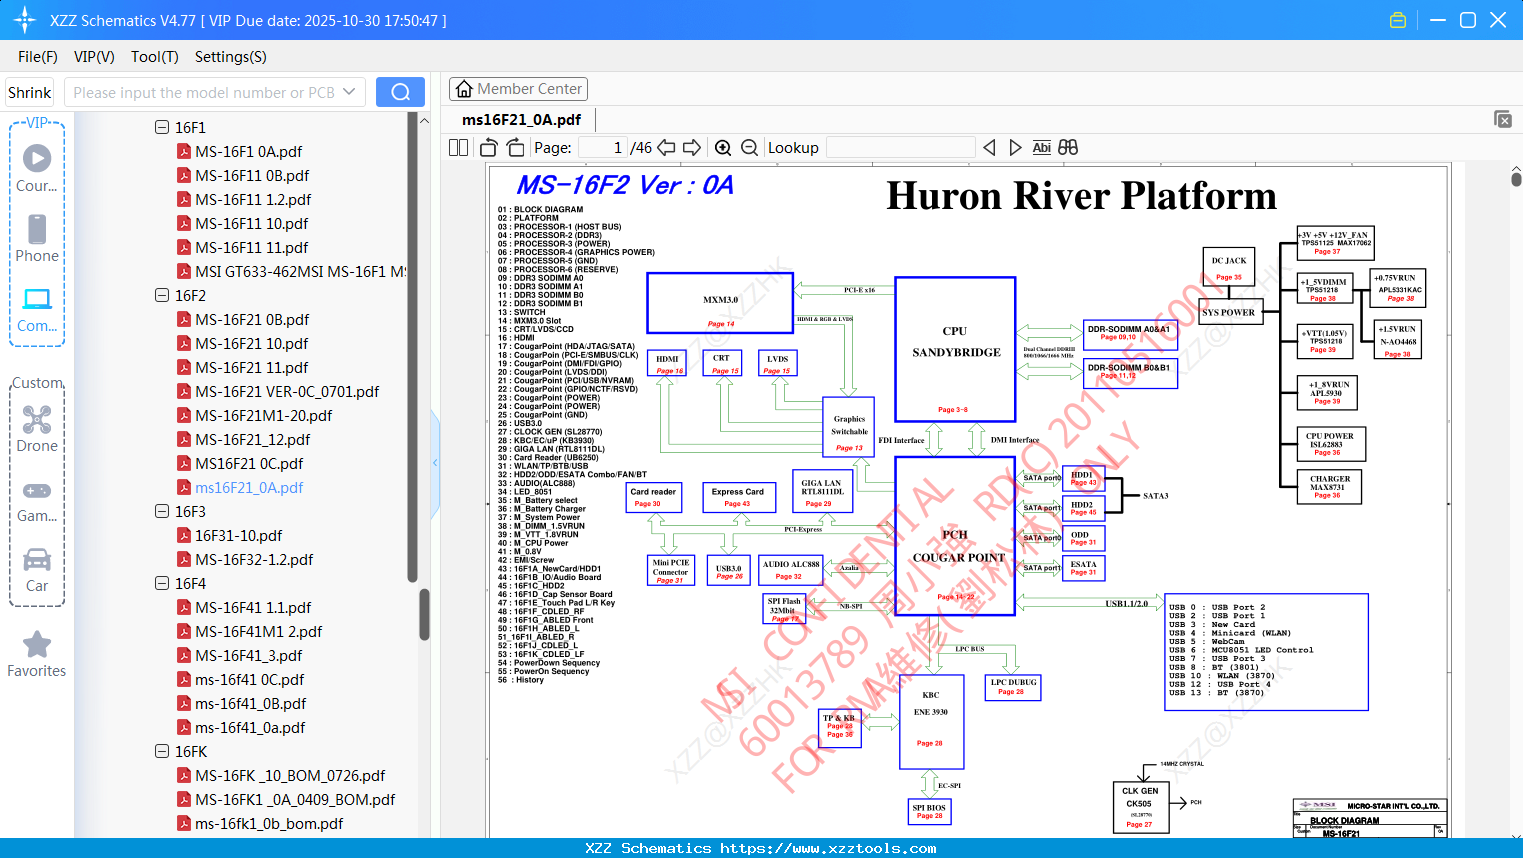
Task: Open binoculars search icon
Action: pyautogui.click(x=1068, y=148)
